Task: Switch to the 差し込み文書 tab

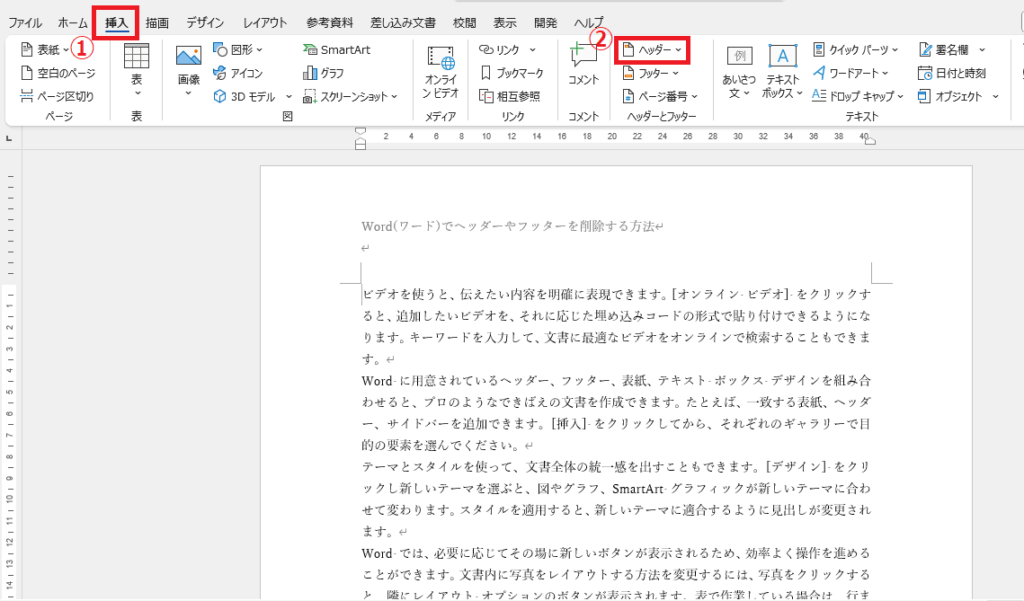Action: pos(403,23)
